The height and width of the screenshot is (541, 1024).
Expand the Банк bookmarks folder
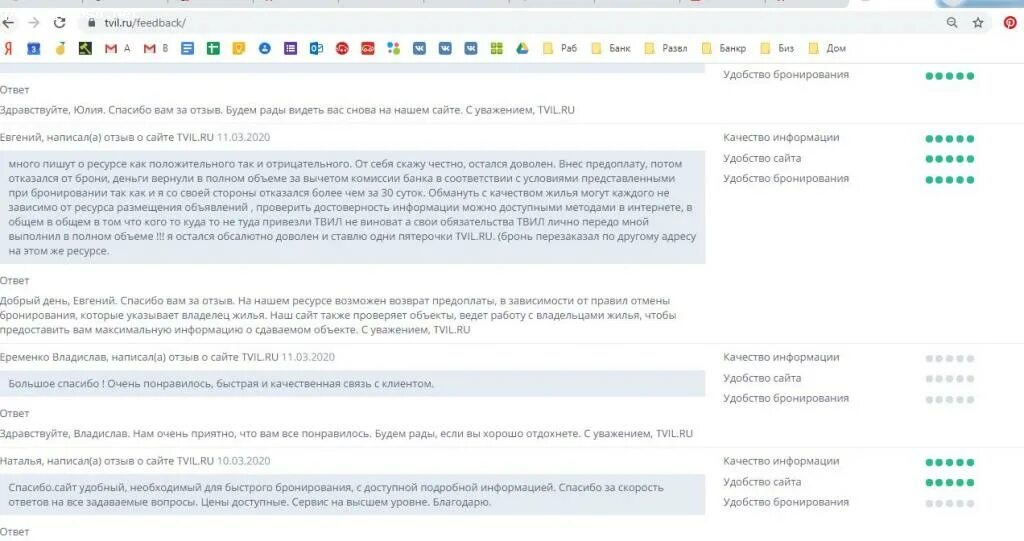click(611, 48)
